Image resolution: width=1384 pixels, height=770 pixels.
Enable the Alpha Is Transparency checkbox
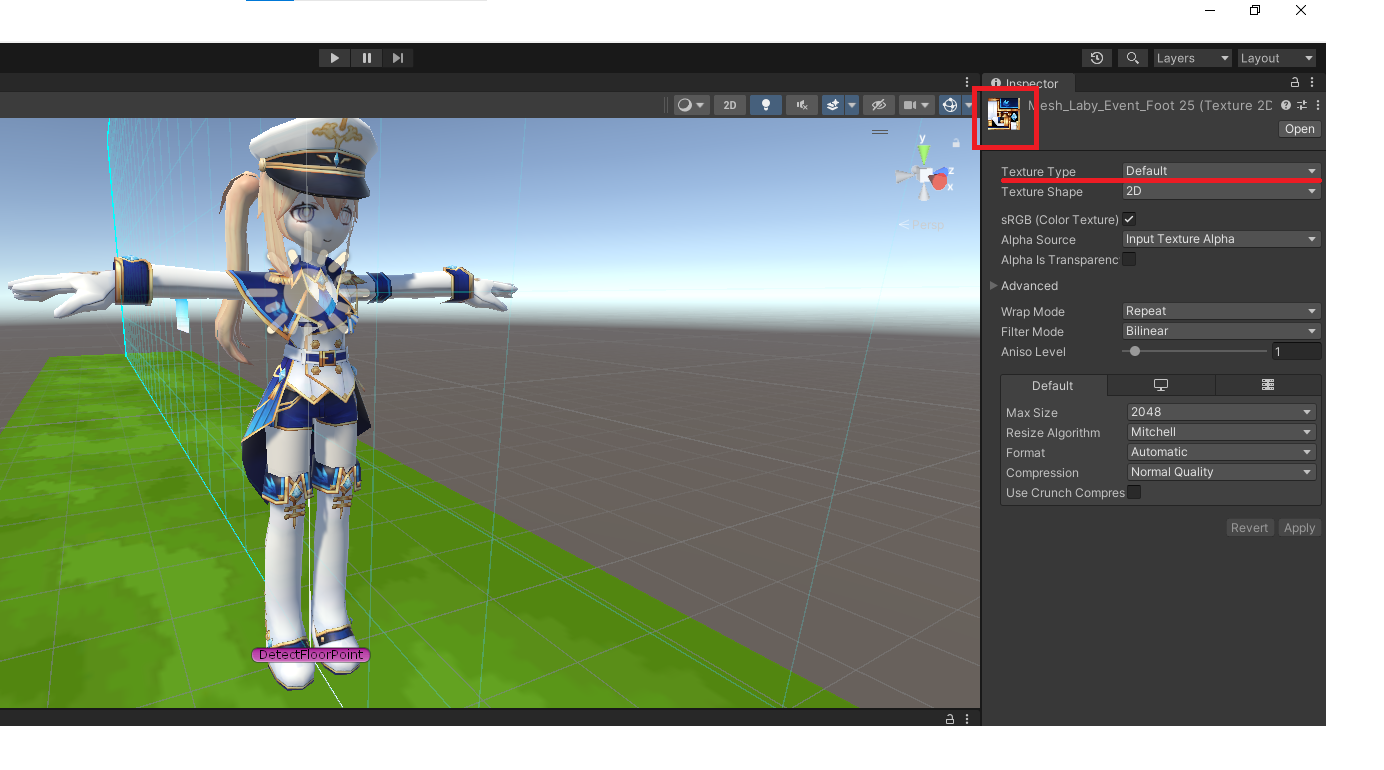(1129, 259)
